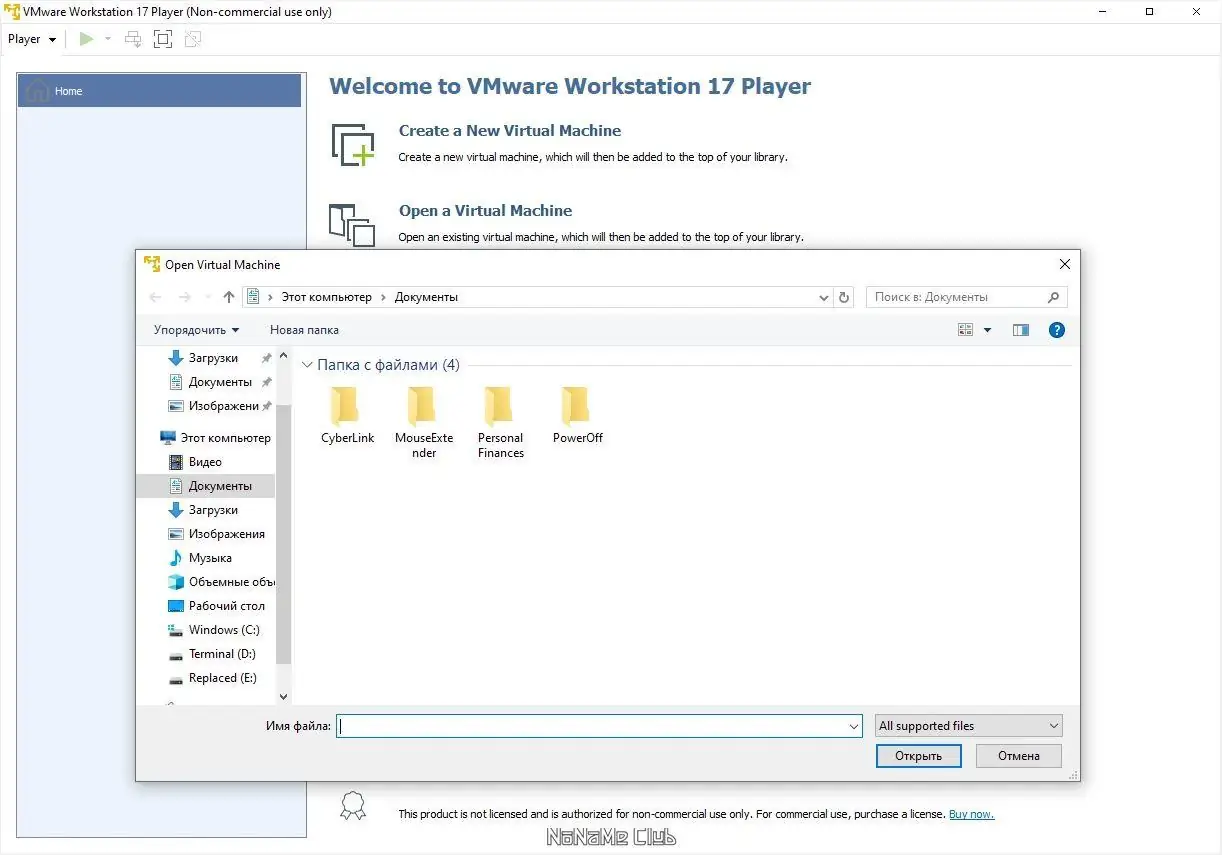Click the change view icon

(x=965, y=330)
